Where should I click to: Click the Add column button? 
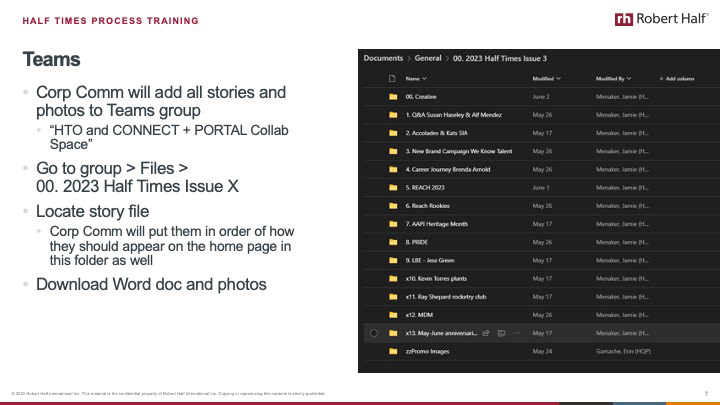pos(676,79)
